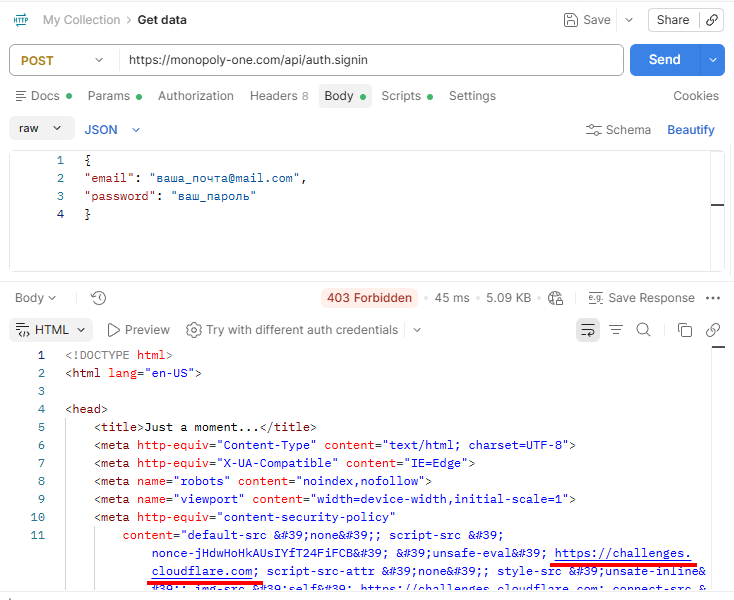This screenshot has width=734, height=600.
Task: Open the challenges.cloudflare.com link in response
Action: (x=623, y=554)
